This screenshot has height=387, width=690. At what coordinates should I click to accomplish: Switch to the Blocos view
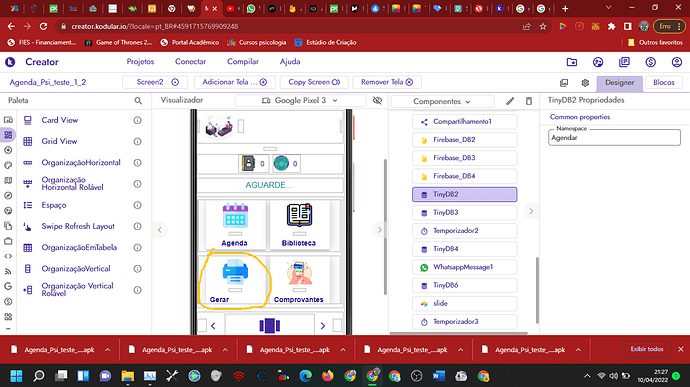click(x=664, y=82)
